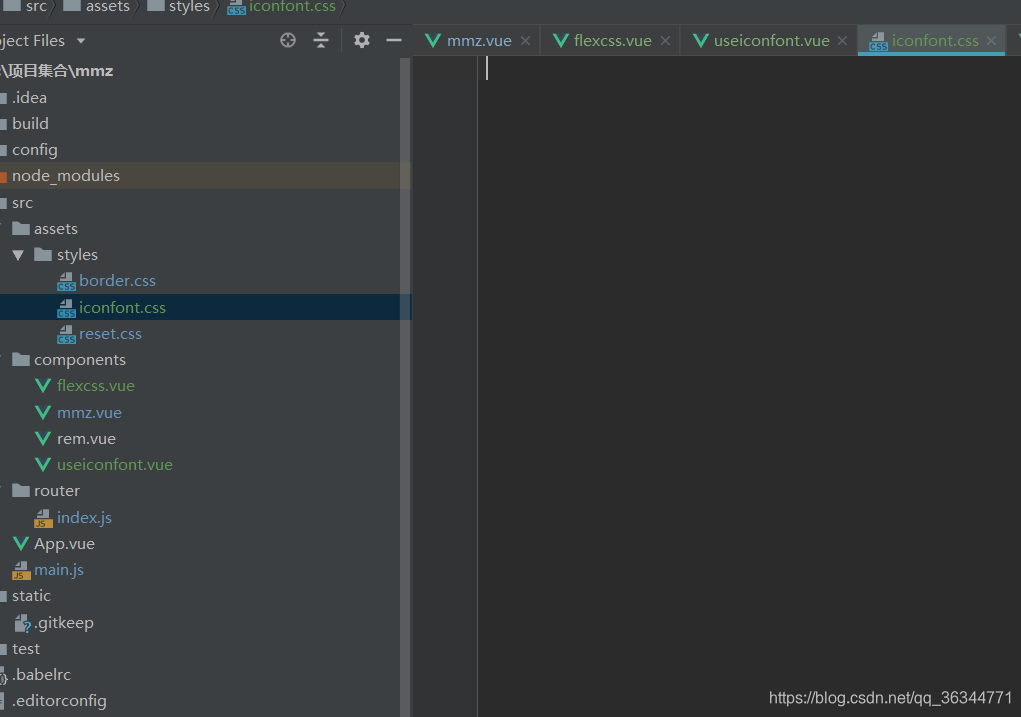Select the project root 项目集合\mmz
Viewport: 1021px width, 717px height.
[x=57, y=71]
